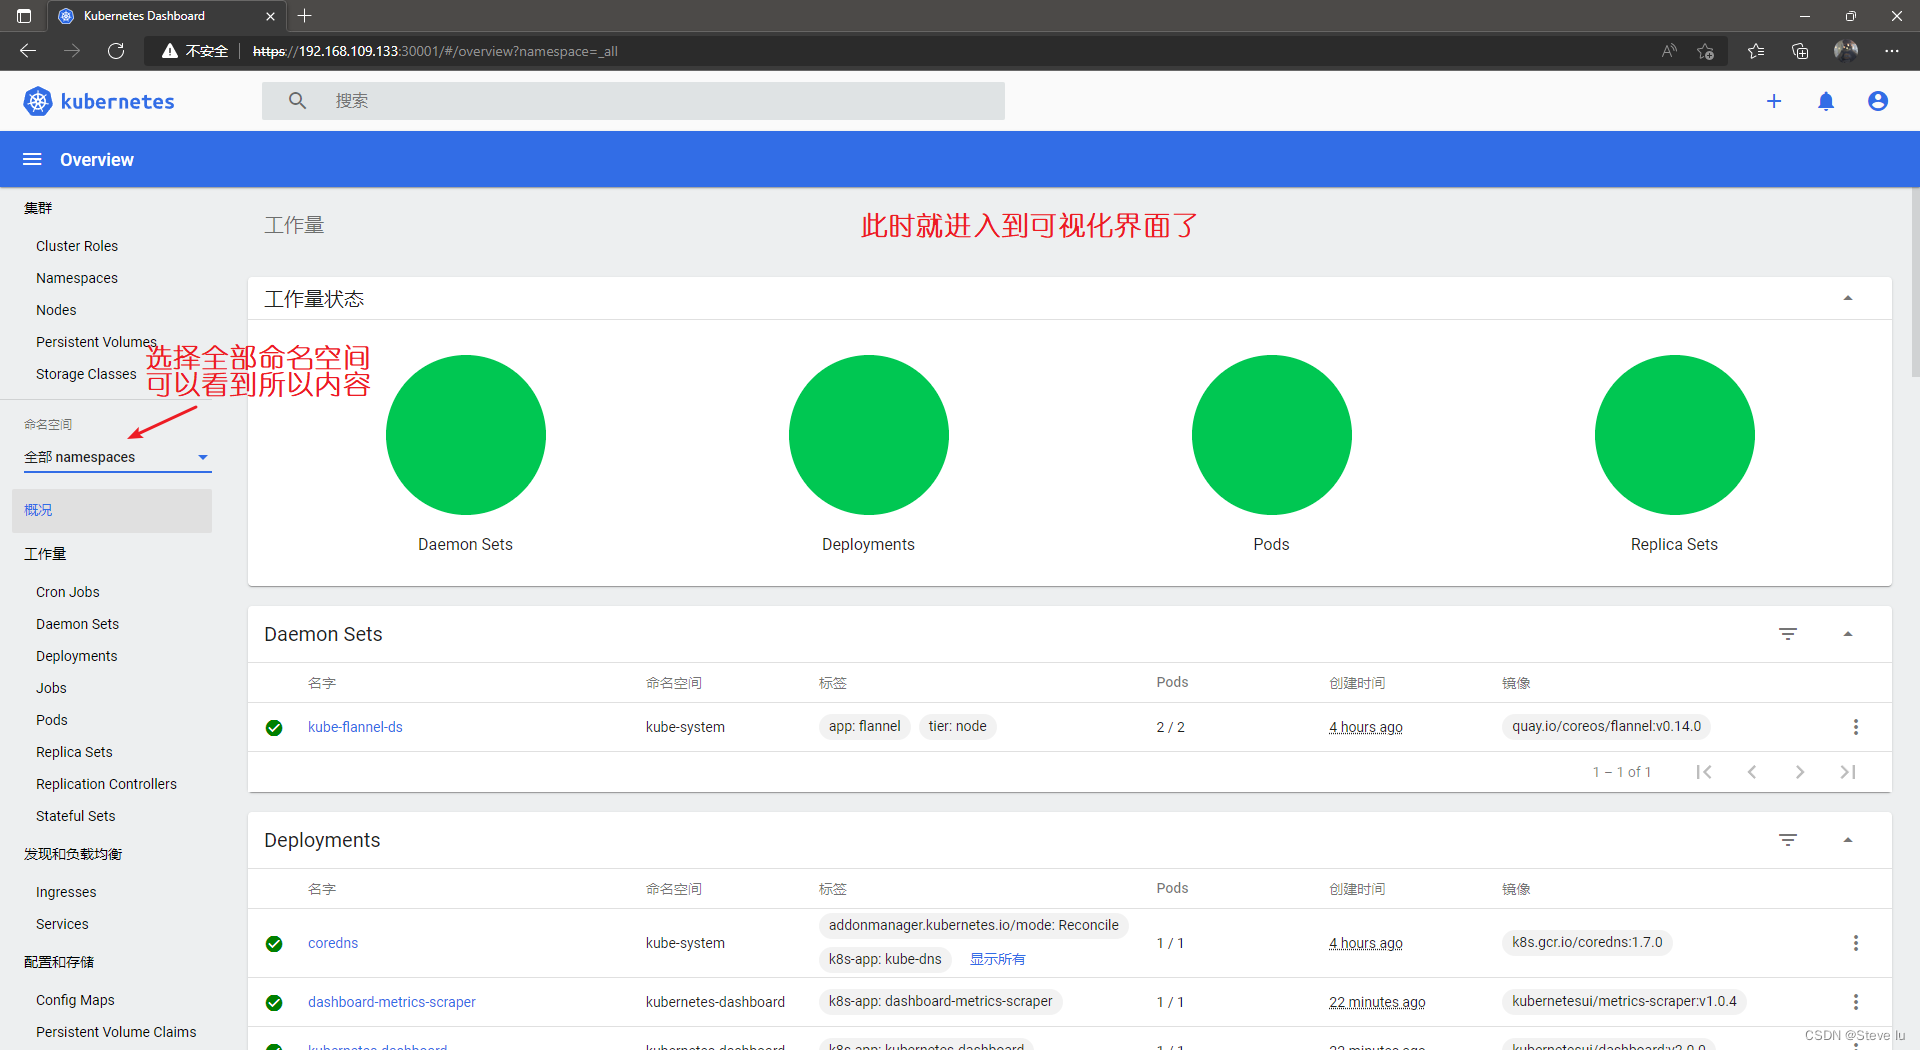This screenshot has height=1050, width=1920.
Task: Click the browser address bar URL
Action: [x=435, y=51]
